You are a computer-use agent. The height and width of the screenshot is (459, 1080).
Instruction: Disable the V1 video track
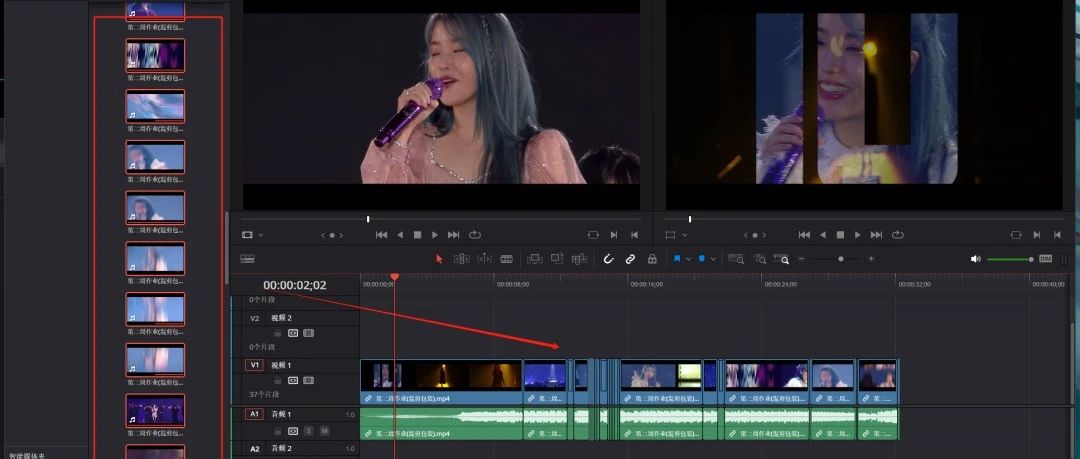(309, 380)
